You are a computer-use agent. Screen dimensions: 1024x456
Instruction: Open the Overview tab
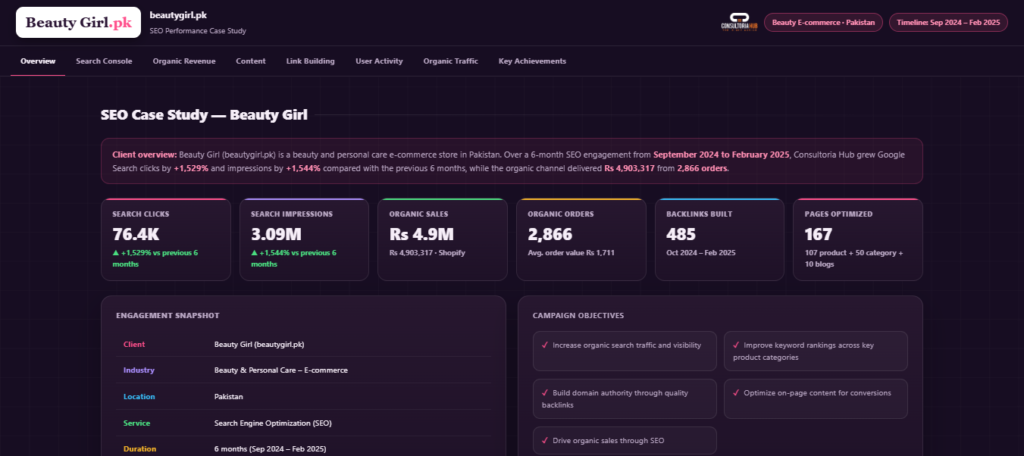point(38,61)
